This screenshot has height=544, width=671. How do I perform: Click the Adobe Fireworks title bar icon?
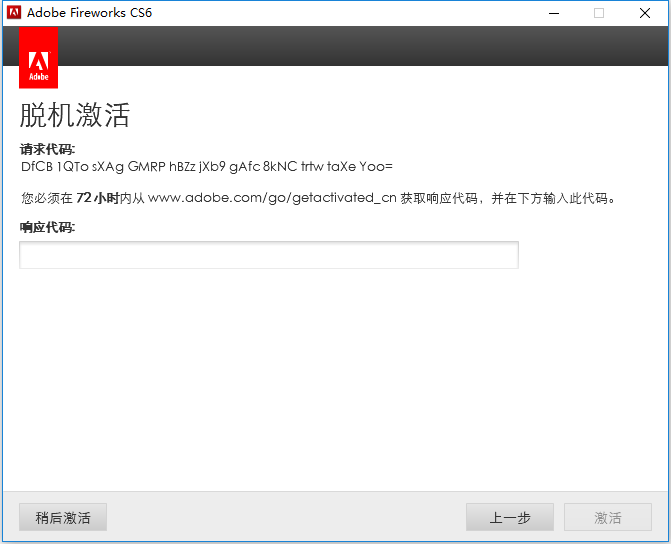click(x=14, y=13)
